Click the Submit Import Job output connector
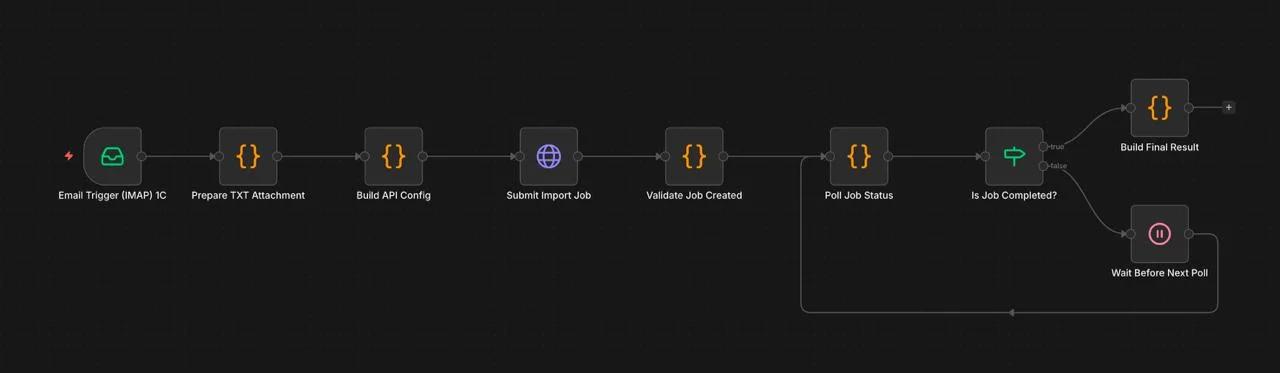Screen dimensions: 1280x373 [578, 156]
